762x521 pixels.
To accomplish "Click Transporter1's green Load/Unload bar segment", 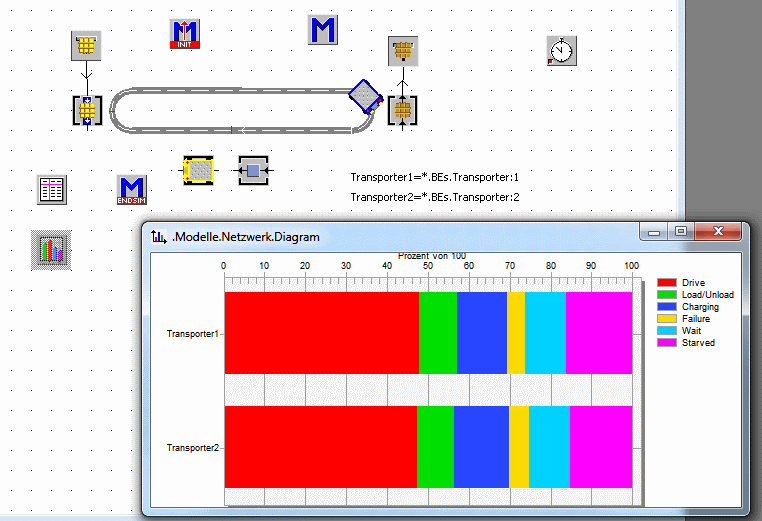I will 437,333.
